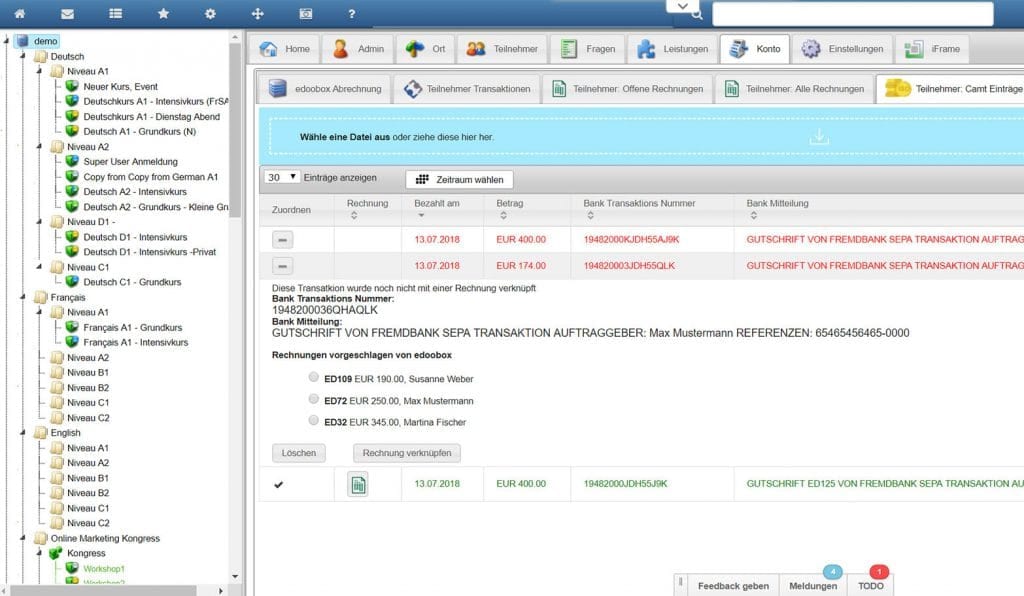
Task: Click the search magnifier icon
Action: click(x=697, y=14)
